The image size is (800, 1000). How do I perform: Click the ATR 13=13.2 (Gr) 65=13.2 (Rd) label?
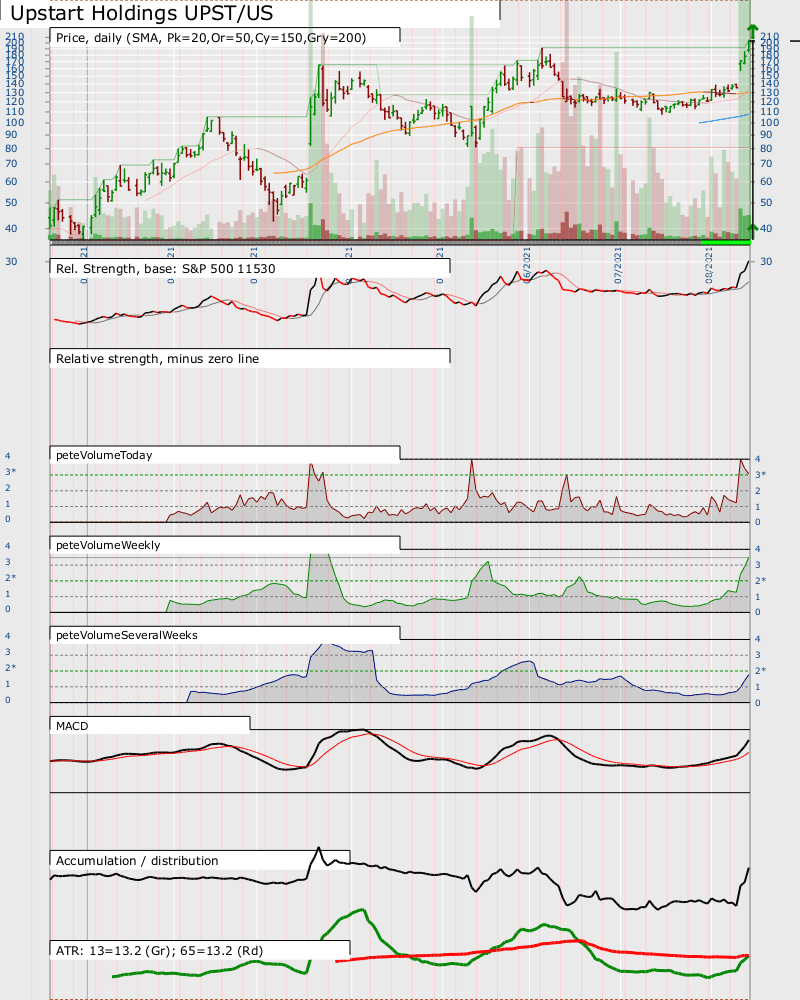(159, 950)
